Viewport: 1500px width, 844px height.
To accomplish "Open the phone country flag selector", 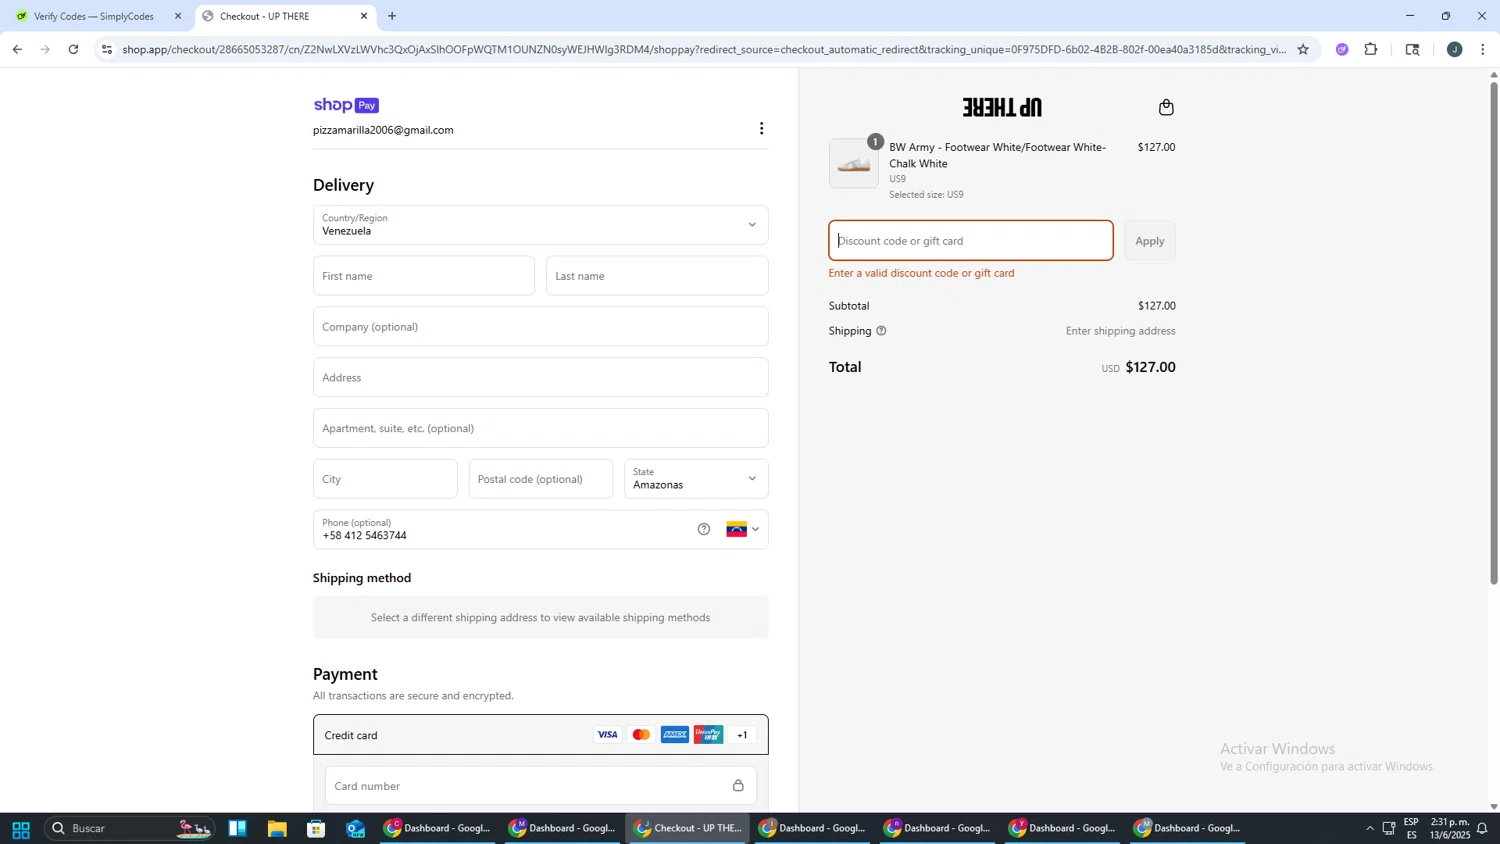I will pos(742,530).
